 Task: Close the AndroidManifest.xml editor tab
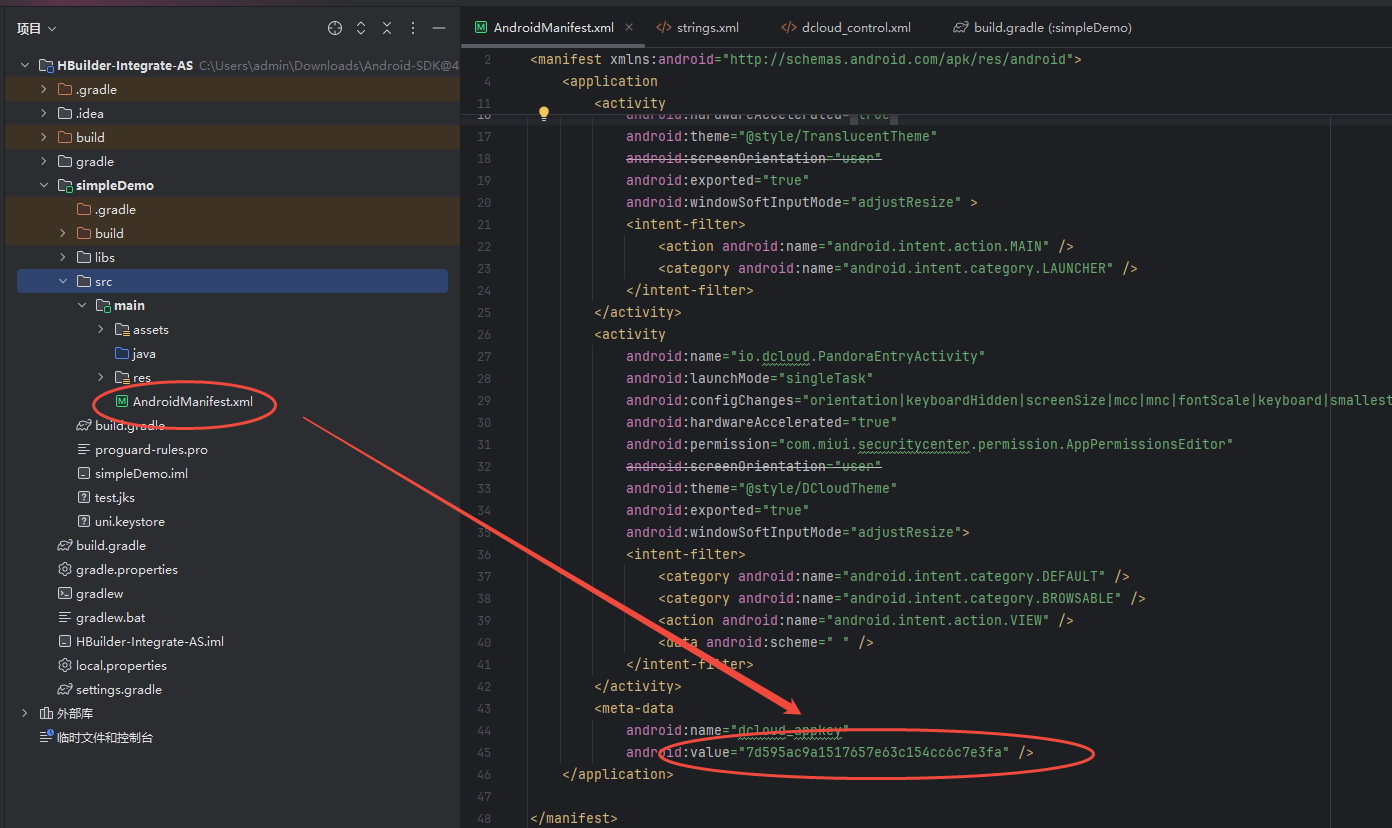point(629,28)
